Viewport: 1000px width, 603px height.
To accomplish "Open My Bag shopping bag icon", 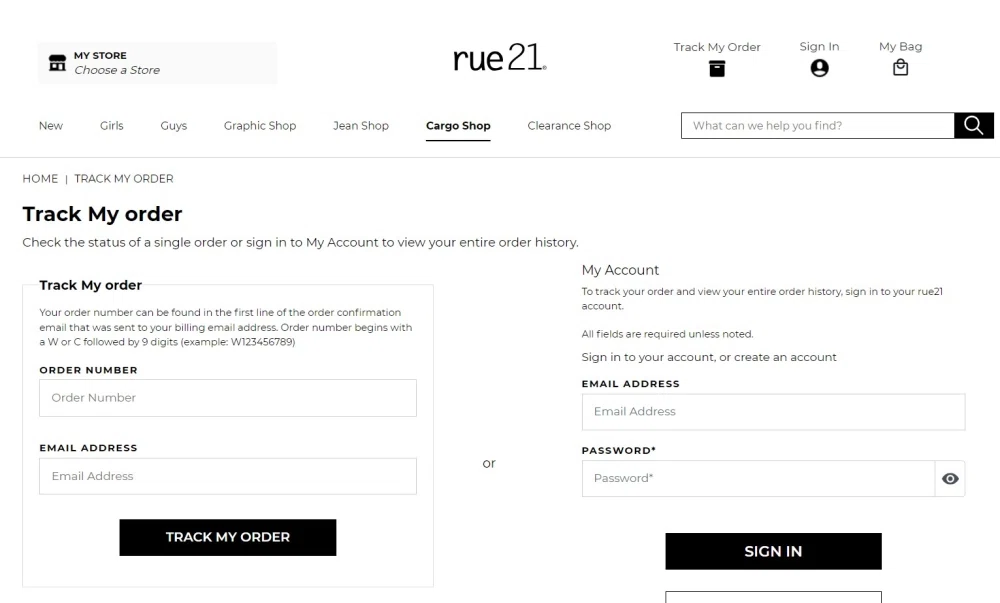I will pos(899,68).
